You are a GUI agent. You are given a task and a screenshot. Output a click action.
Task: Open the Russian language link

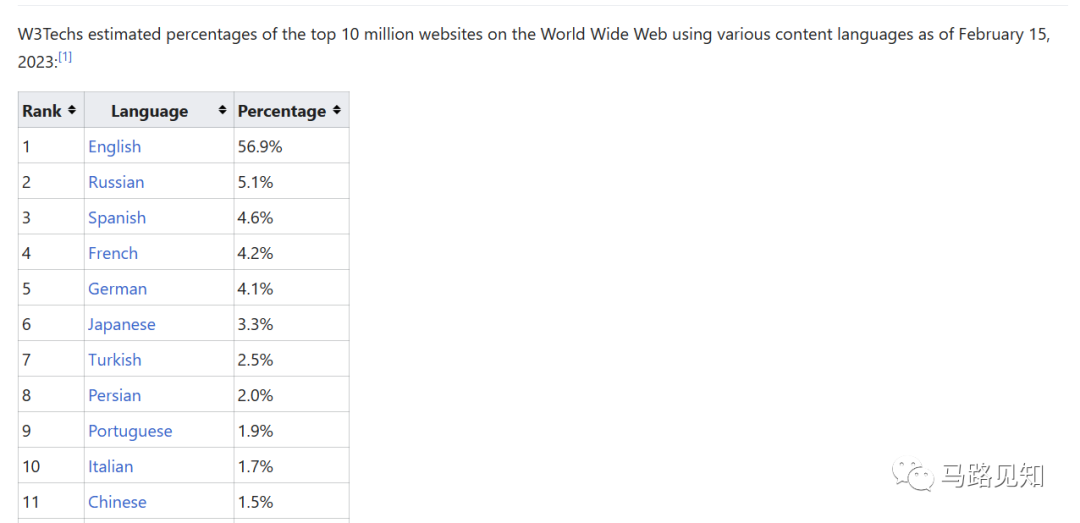coord(116,182)
